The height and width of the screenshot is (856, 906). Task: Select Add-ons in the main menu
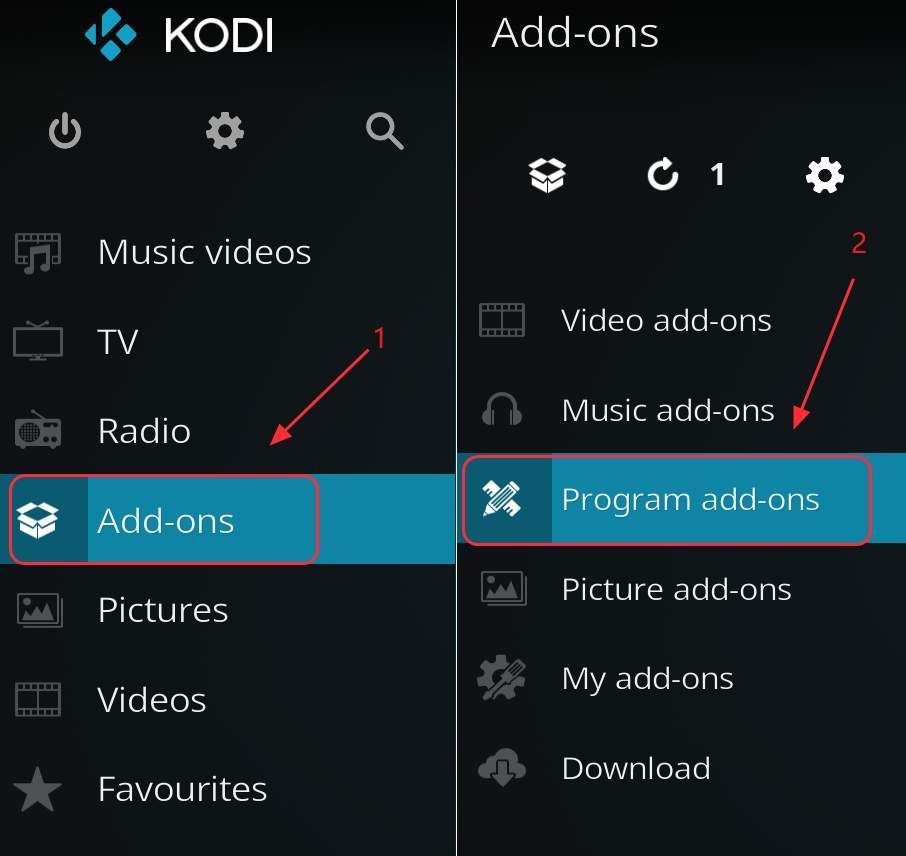tap(228, 519)
